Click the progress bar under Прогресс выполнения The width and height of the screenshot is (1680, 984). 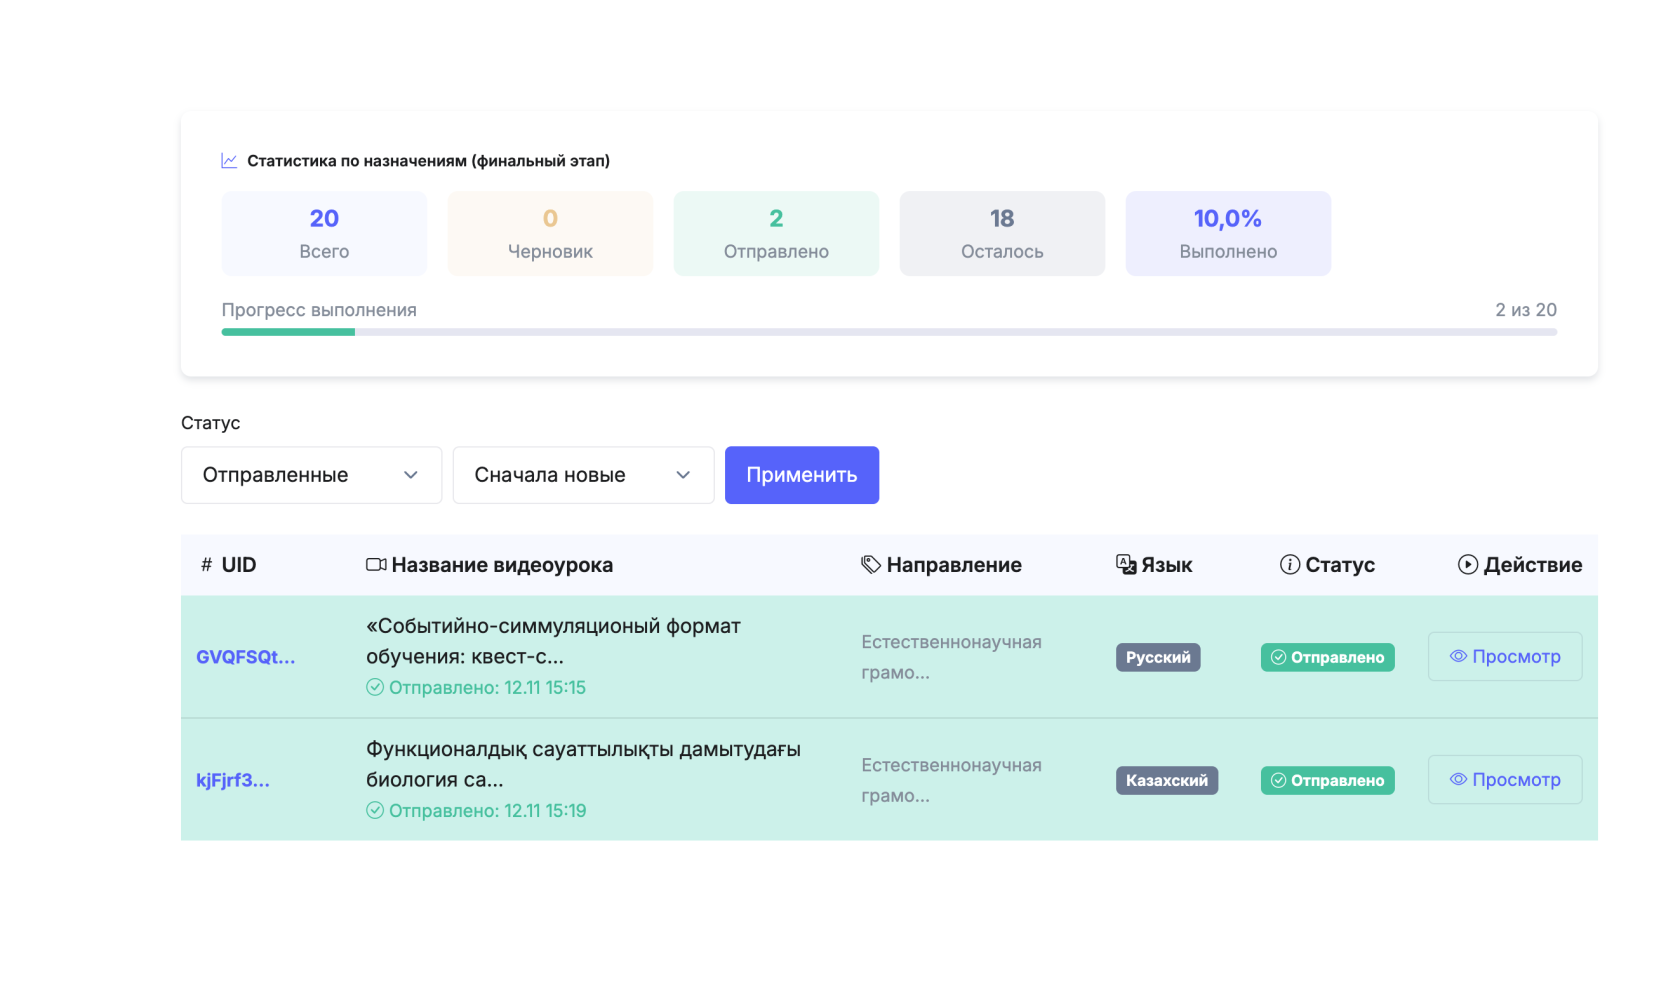888,332
